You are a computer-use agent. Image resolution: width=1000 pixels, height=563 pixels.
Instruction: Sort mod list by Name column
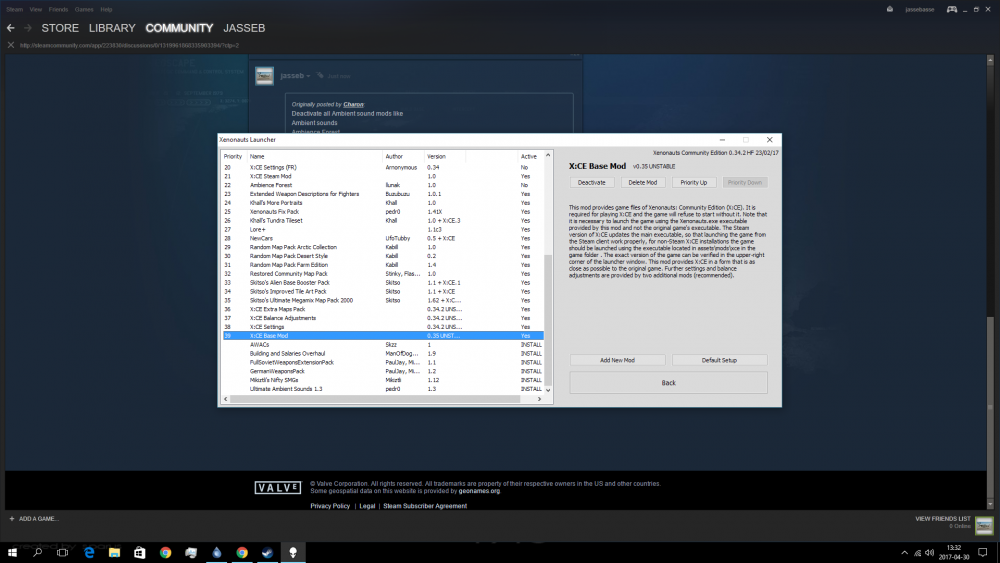(x=314, y=156)
